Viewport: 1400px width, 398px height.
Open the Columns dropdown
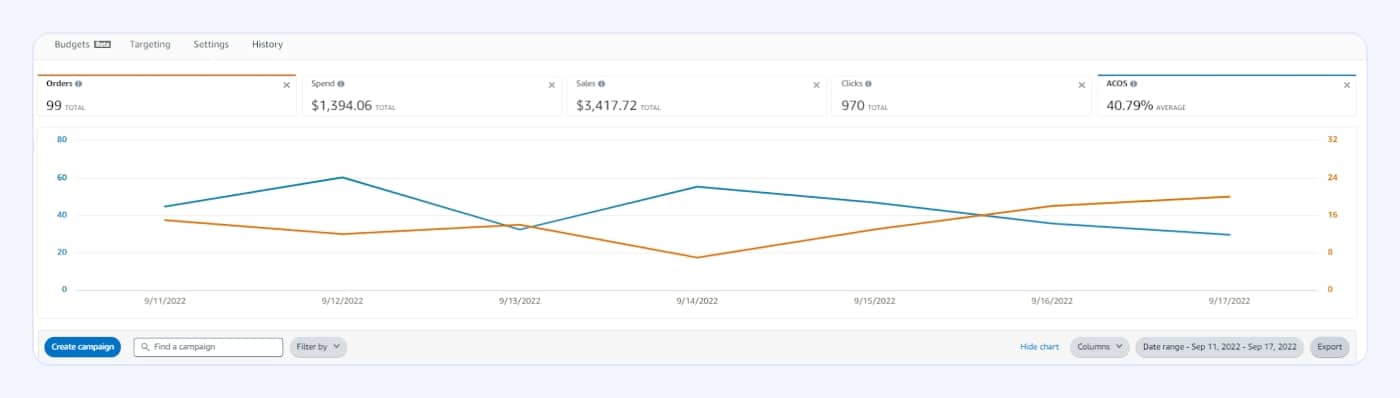click(x=1099, y=347)
